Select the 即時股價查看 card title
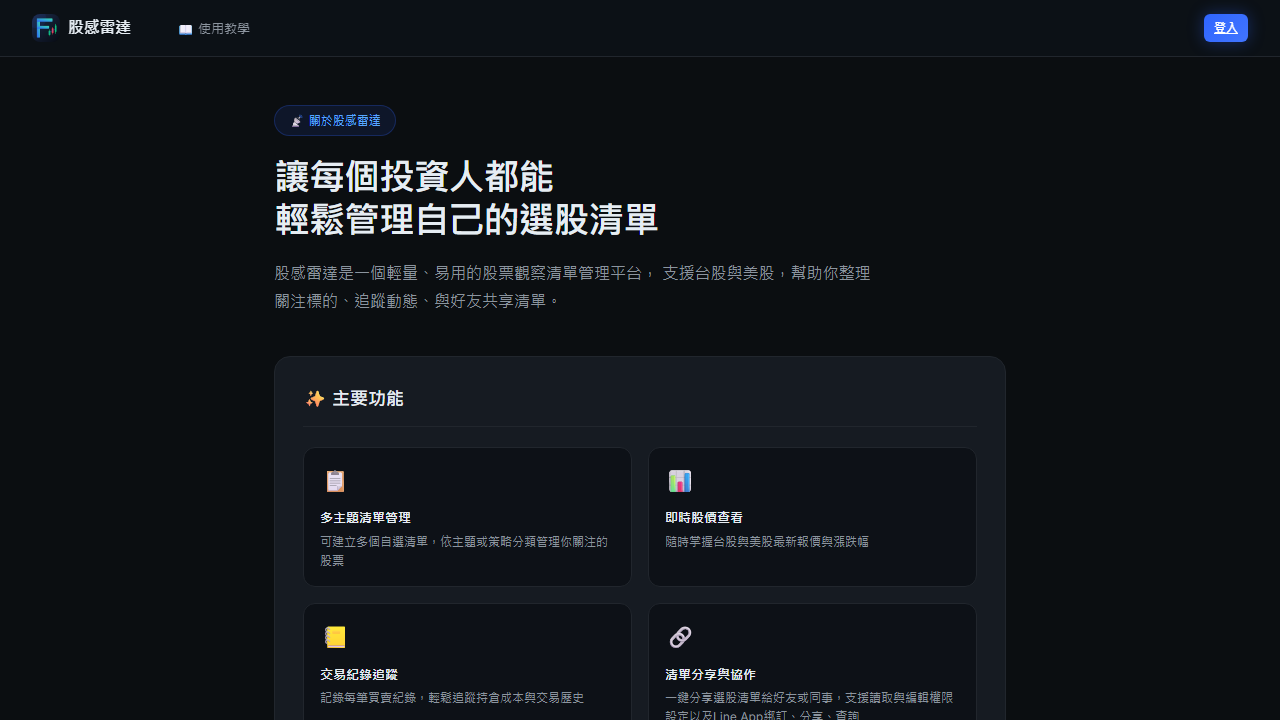This screenshot has height=720, width=1280. coord(704,518)
